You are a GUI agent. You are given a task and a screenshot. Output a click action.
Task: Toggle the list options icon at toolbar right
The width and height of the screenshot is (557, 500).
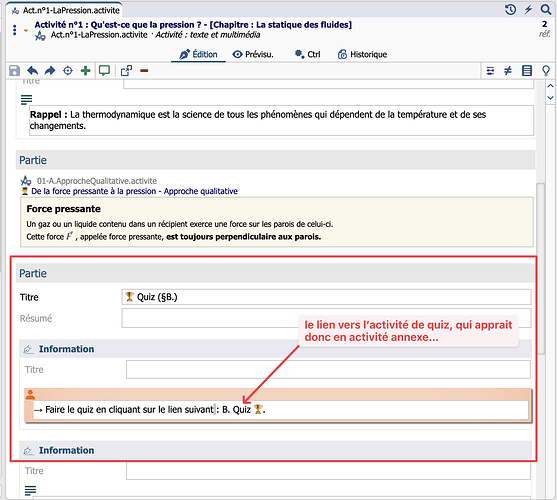click(490, 71)
